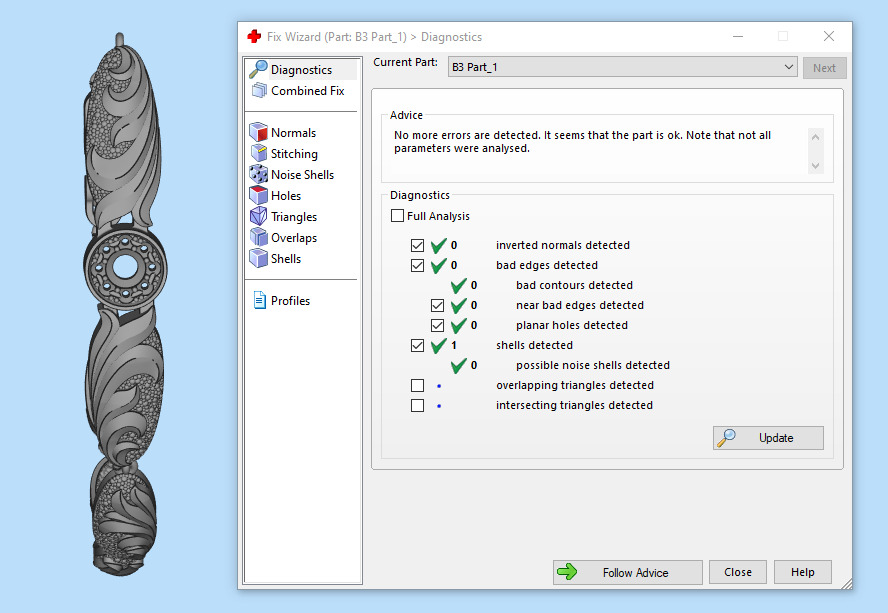Open the Holes fix page
This screenshot has width=888, height=613.
click(x=285, y=195)
